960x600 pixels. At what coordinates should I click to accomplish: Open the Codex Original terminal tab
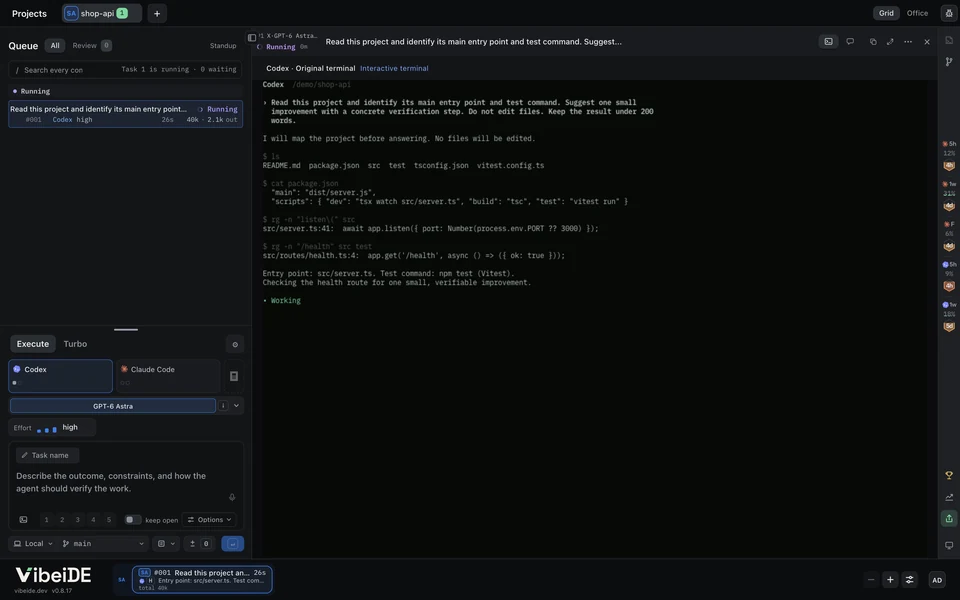(310, 69)
